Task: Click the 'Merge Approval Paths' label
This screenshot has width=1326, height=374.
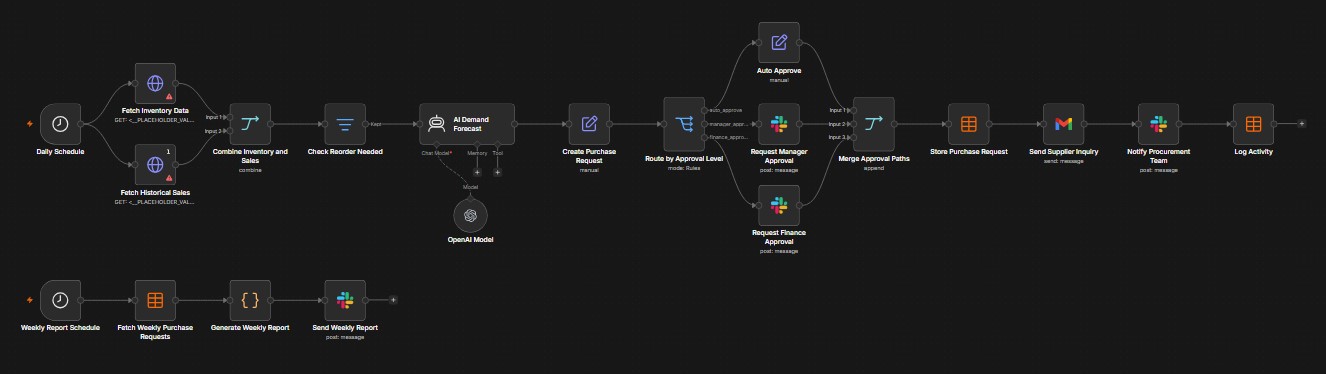Action: (x=874, y=159)
